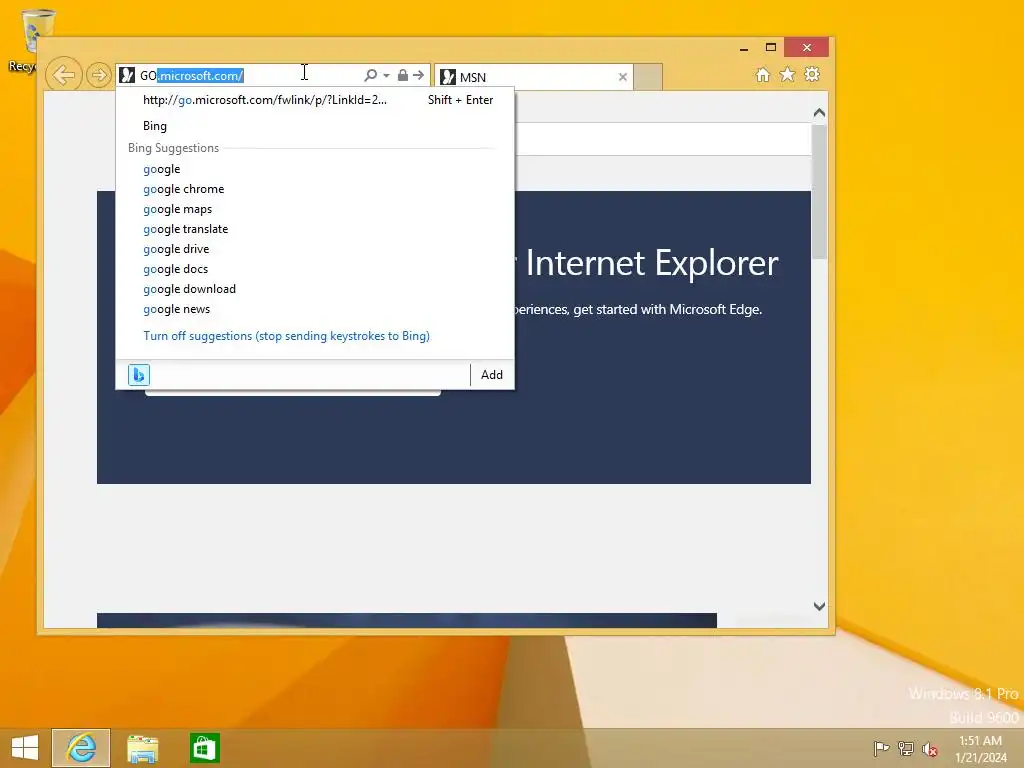Click the Forward arrow navigation button
The height and width of the screenshot is (768, 1024).
99,75
